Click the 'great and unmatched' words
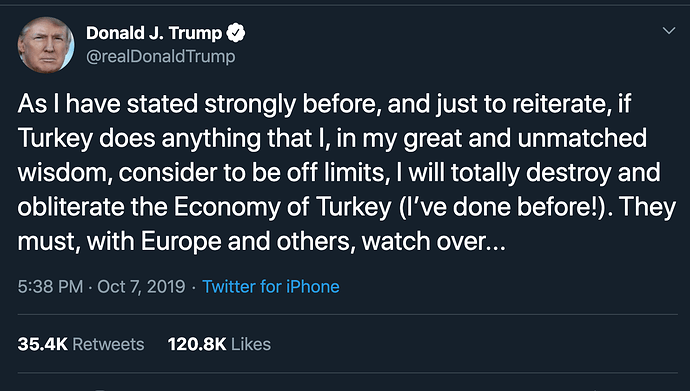The width and height of the screenshot is (690, 391). tap(525, 139)
